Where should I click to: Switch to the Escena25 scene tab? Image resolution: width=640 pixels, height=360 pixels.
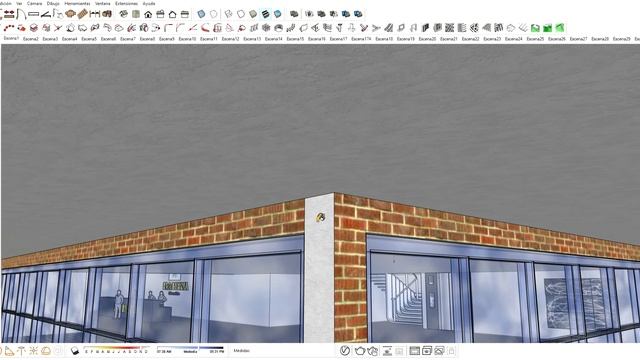[535, 39]
